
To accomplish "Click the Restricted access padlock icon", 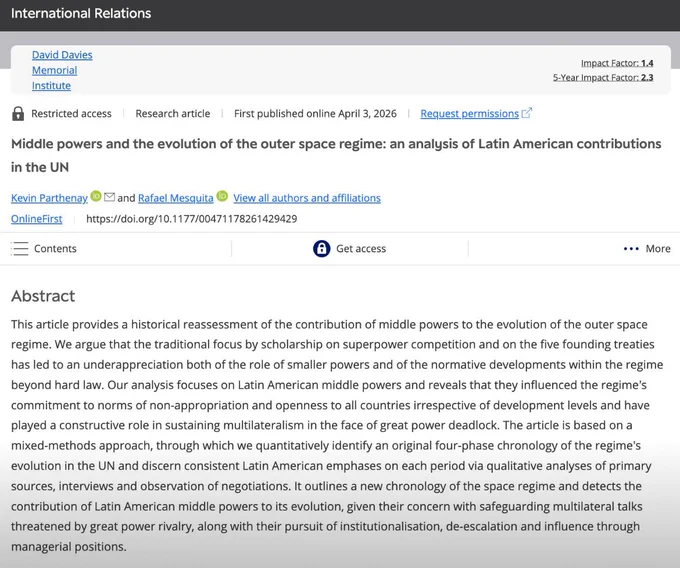I will (x=18, y=114).
